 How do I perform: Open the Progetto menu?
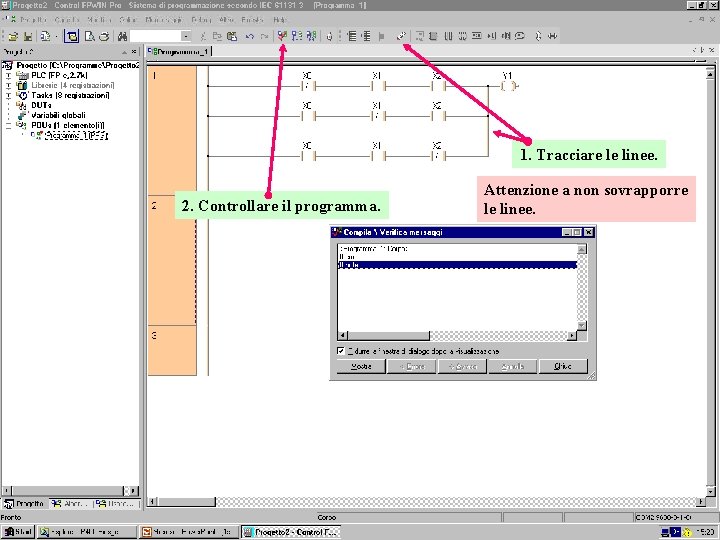33,20
